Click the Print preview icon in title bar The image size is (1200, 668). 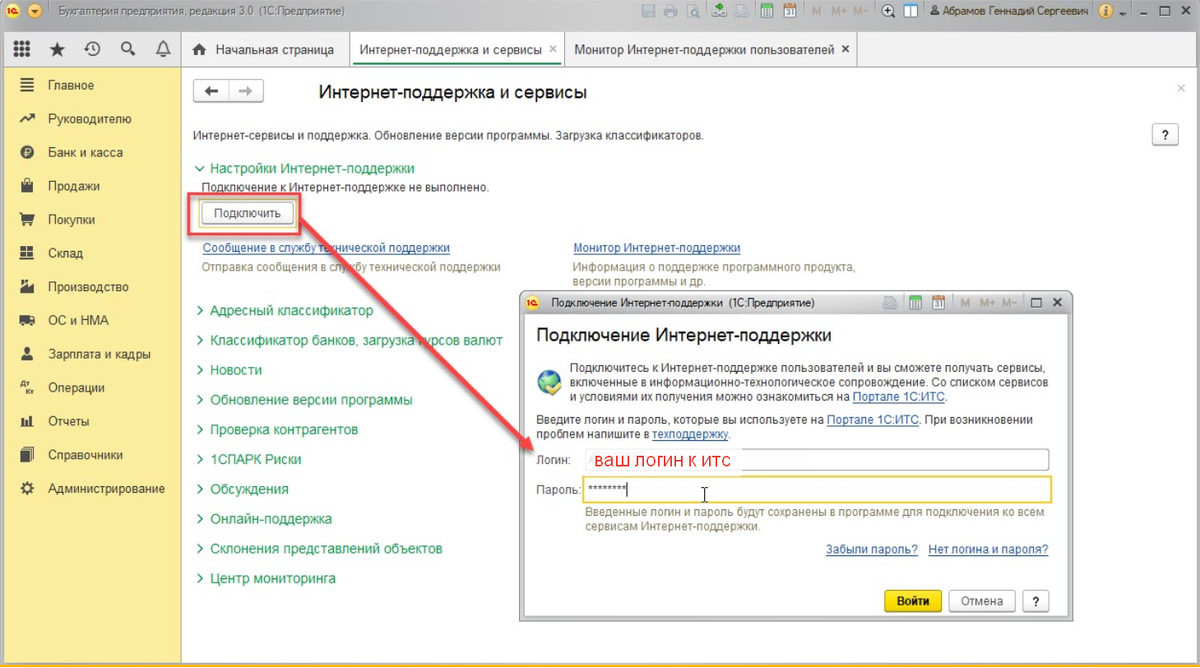tap(692, 11)
